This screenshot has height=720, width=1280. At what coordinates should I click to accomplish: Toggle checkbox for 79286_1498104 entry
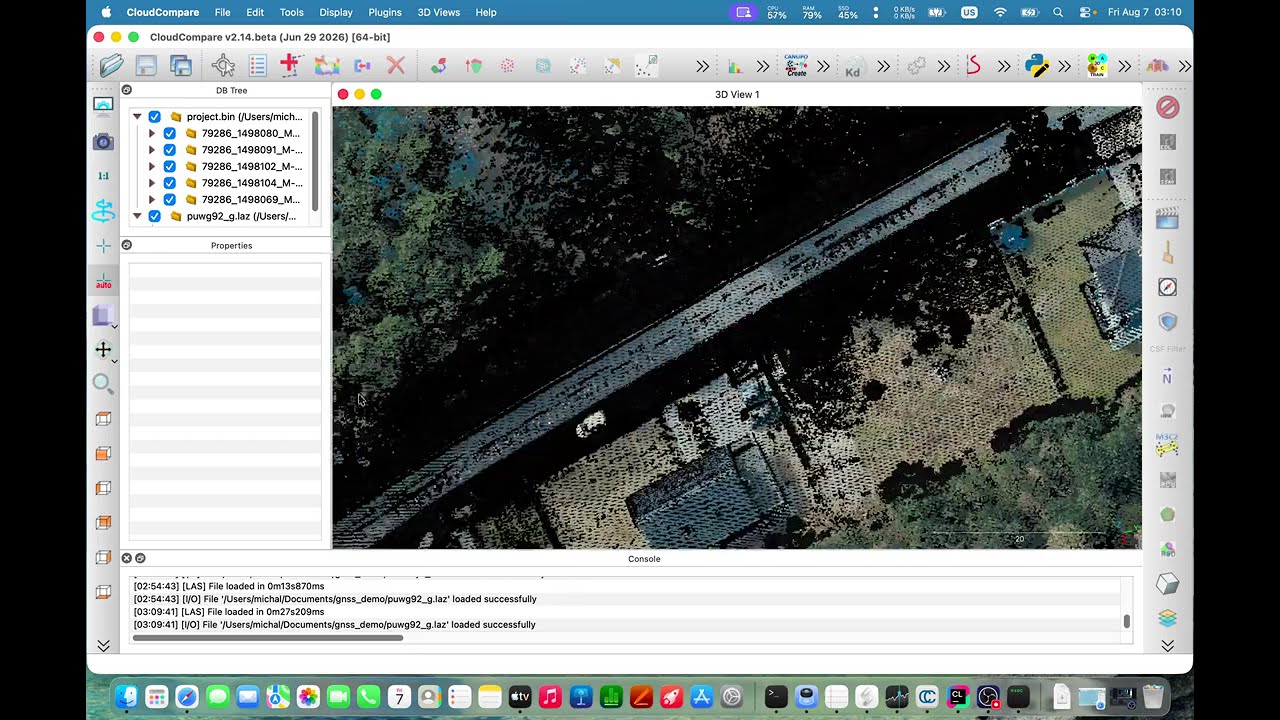click(169, 183)
